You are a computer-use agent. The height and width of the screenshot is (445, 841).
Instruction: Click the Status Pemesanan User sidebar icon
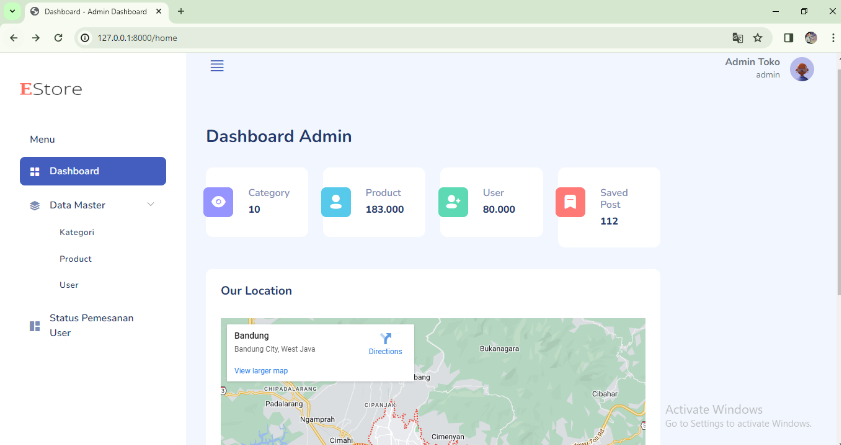pyautogui.click(x=35, y=326)
